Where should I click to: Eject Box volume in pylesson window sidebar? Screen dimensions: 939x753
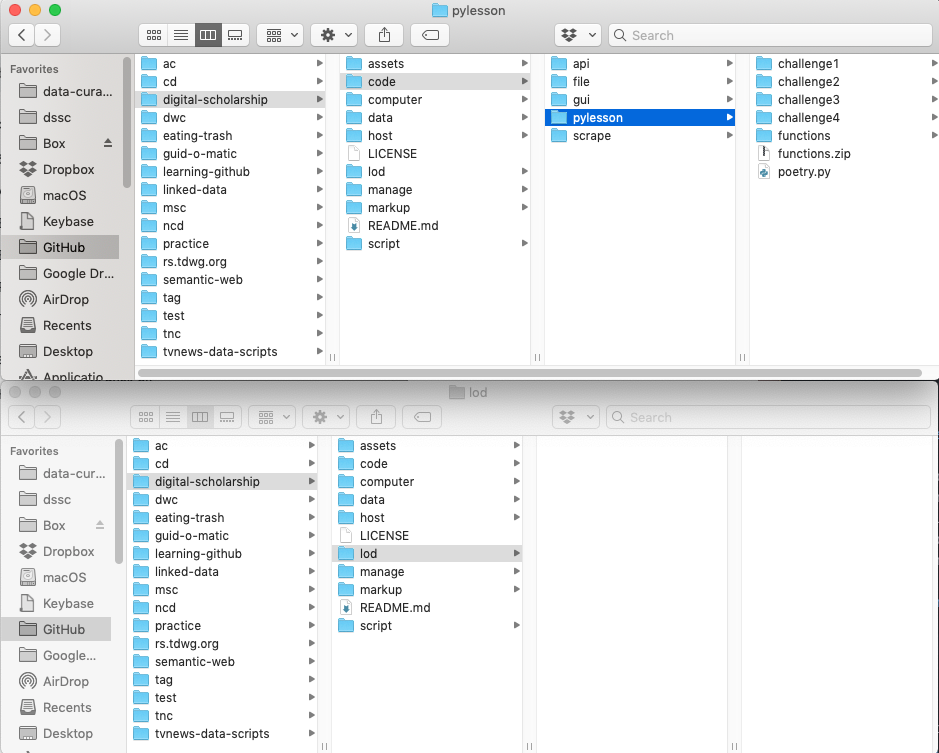pyautogui.click(x=108, y=143)
